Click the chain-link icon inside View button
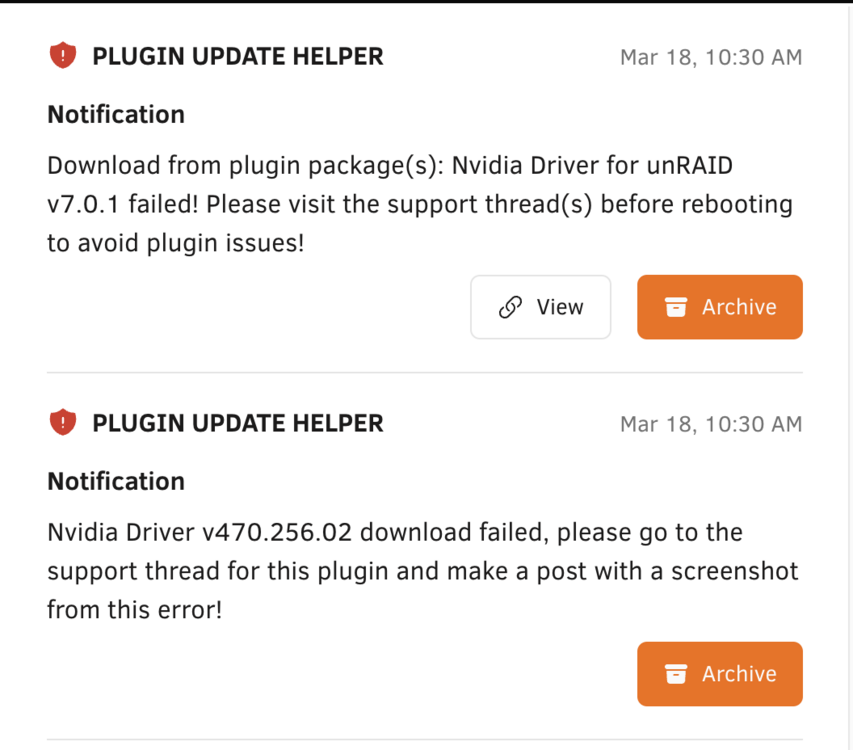853x750 pixels. point(510,307)
